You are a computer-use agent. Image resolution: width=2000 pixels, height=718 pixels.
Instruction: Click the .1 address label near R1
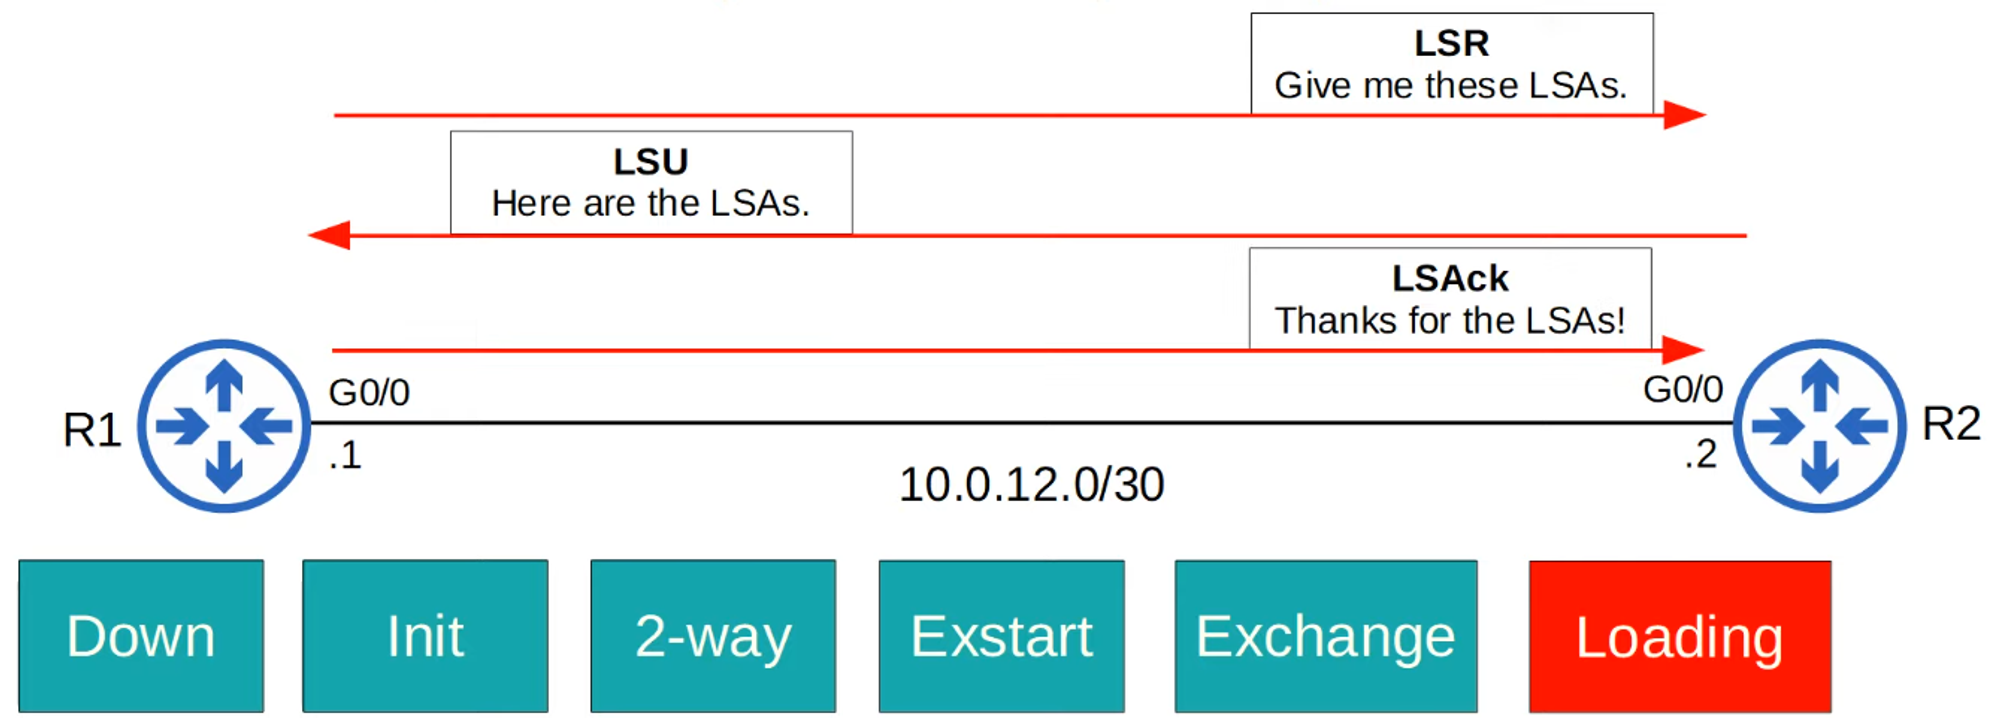pyautogui.click(x=345, y=456)
